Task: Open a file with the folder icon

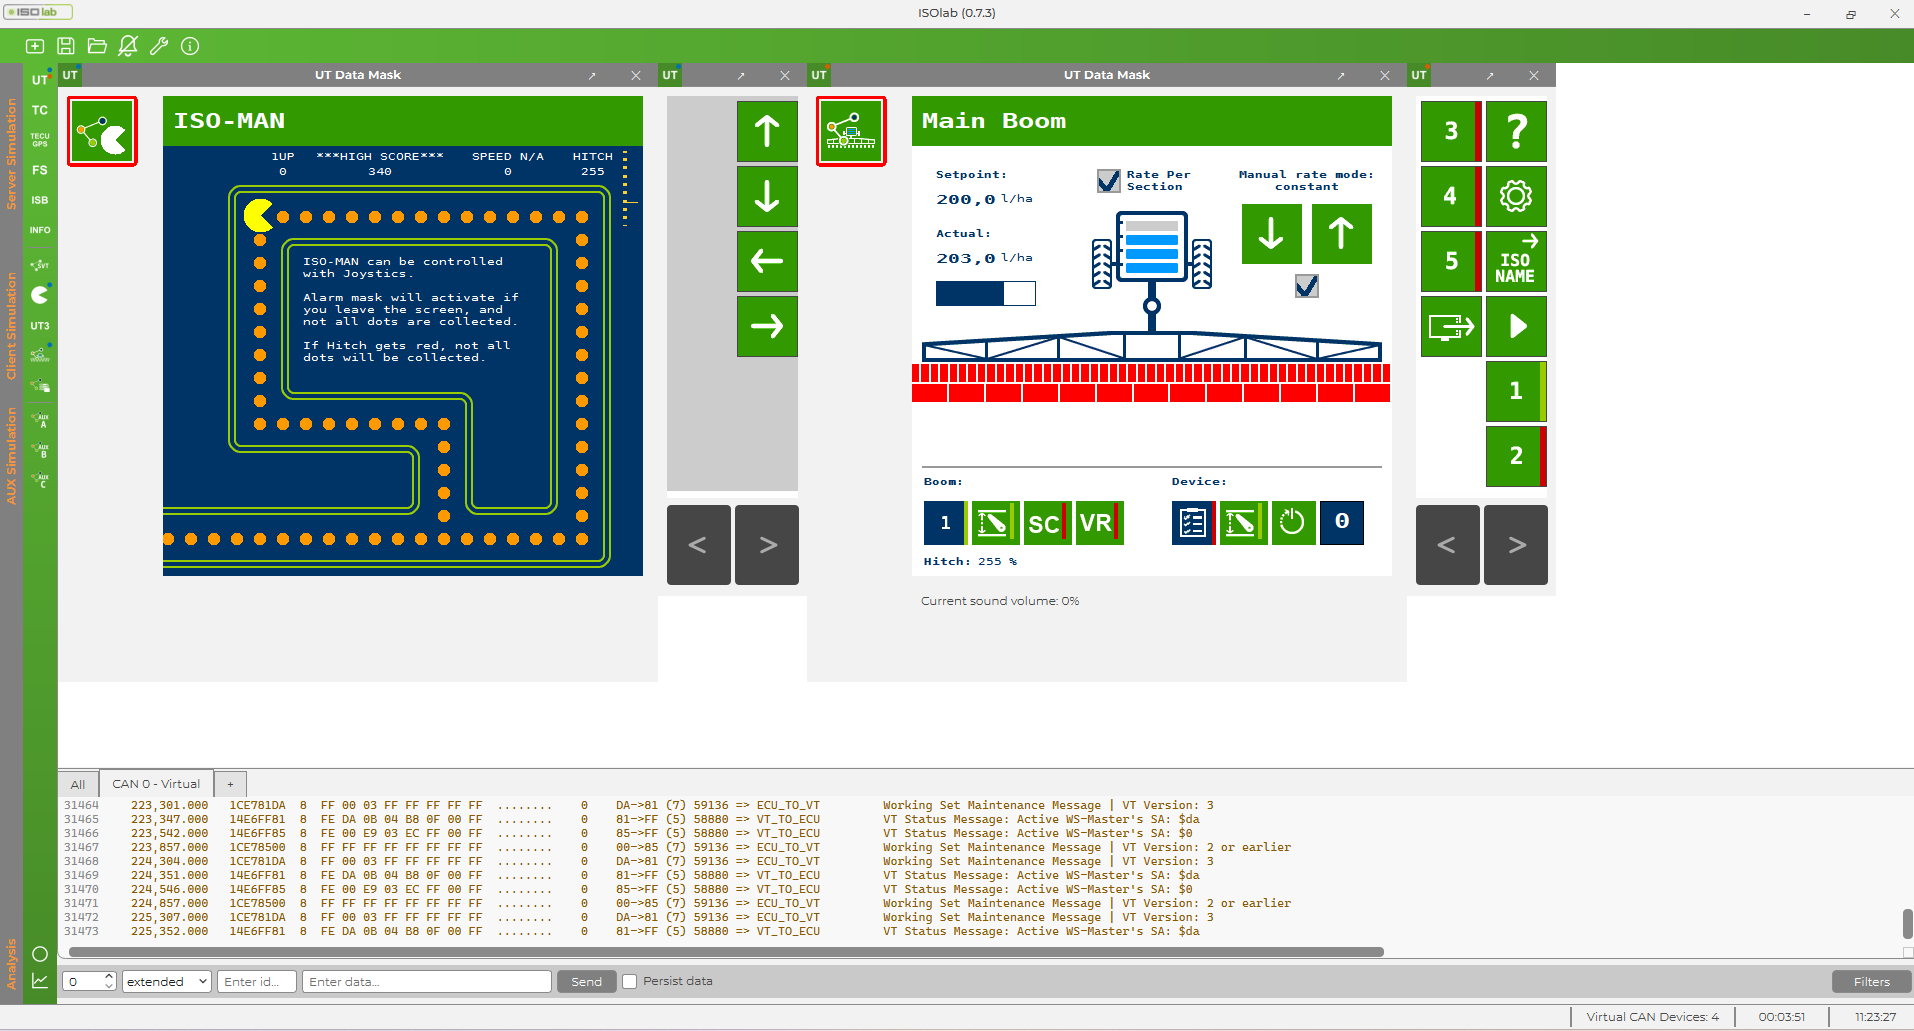Action: tap(97, 46)
